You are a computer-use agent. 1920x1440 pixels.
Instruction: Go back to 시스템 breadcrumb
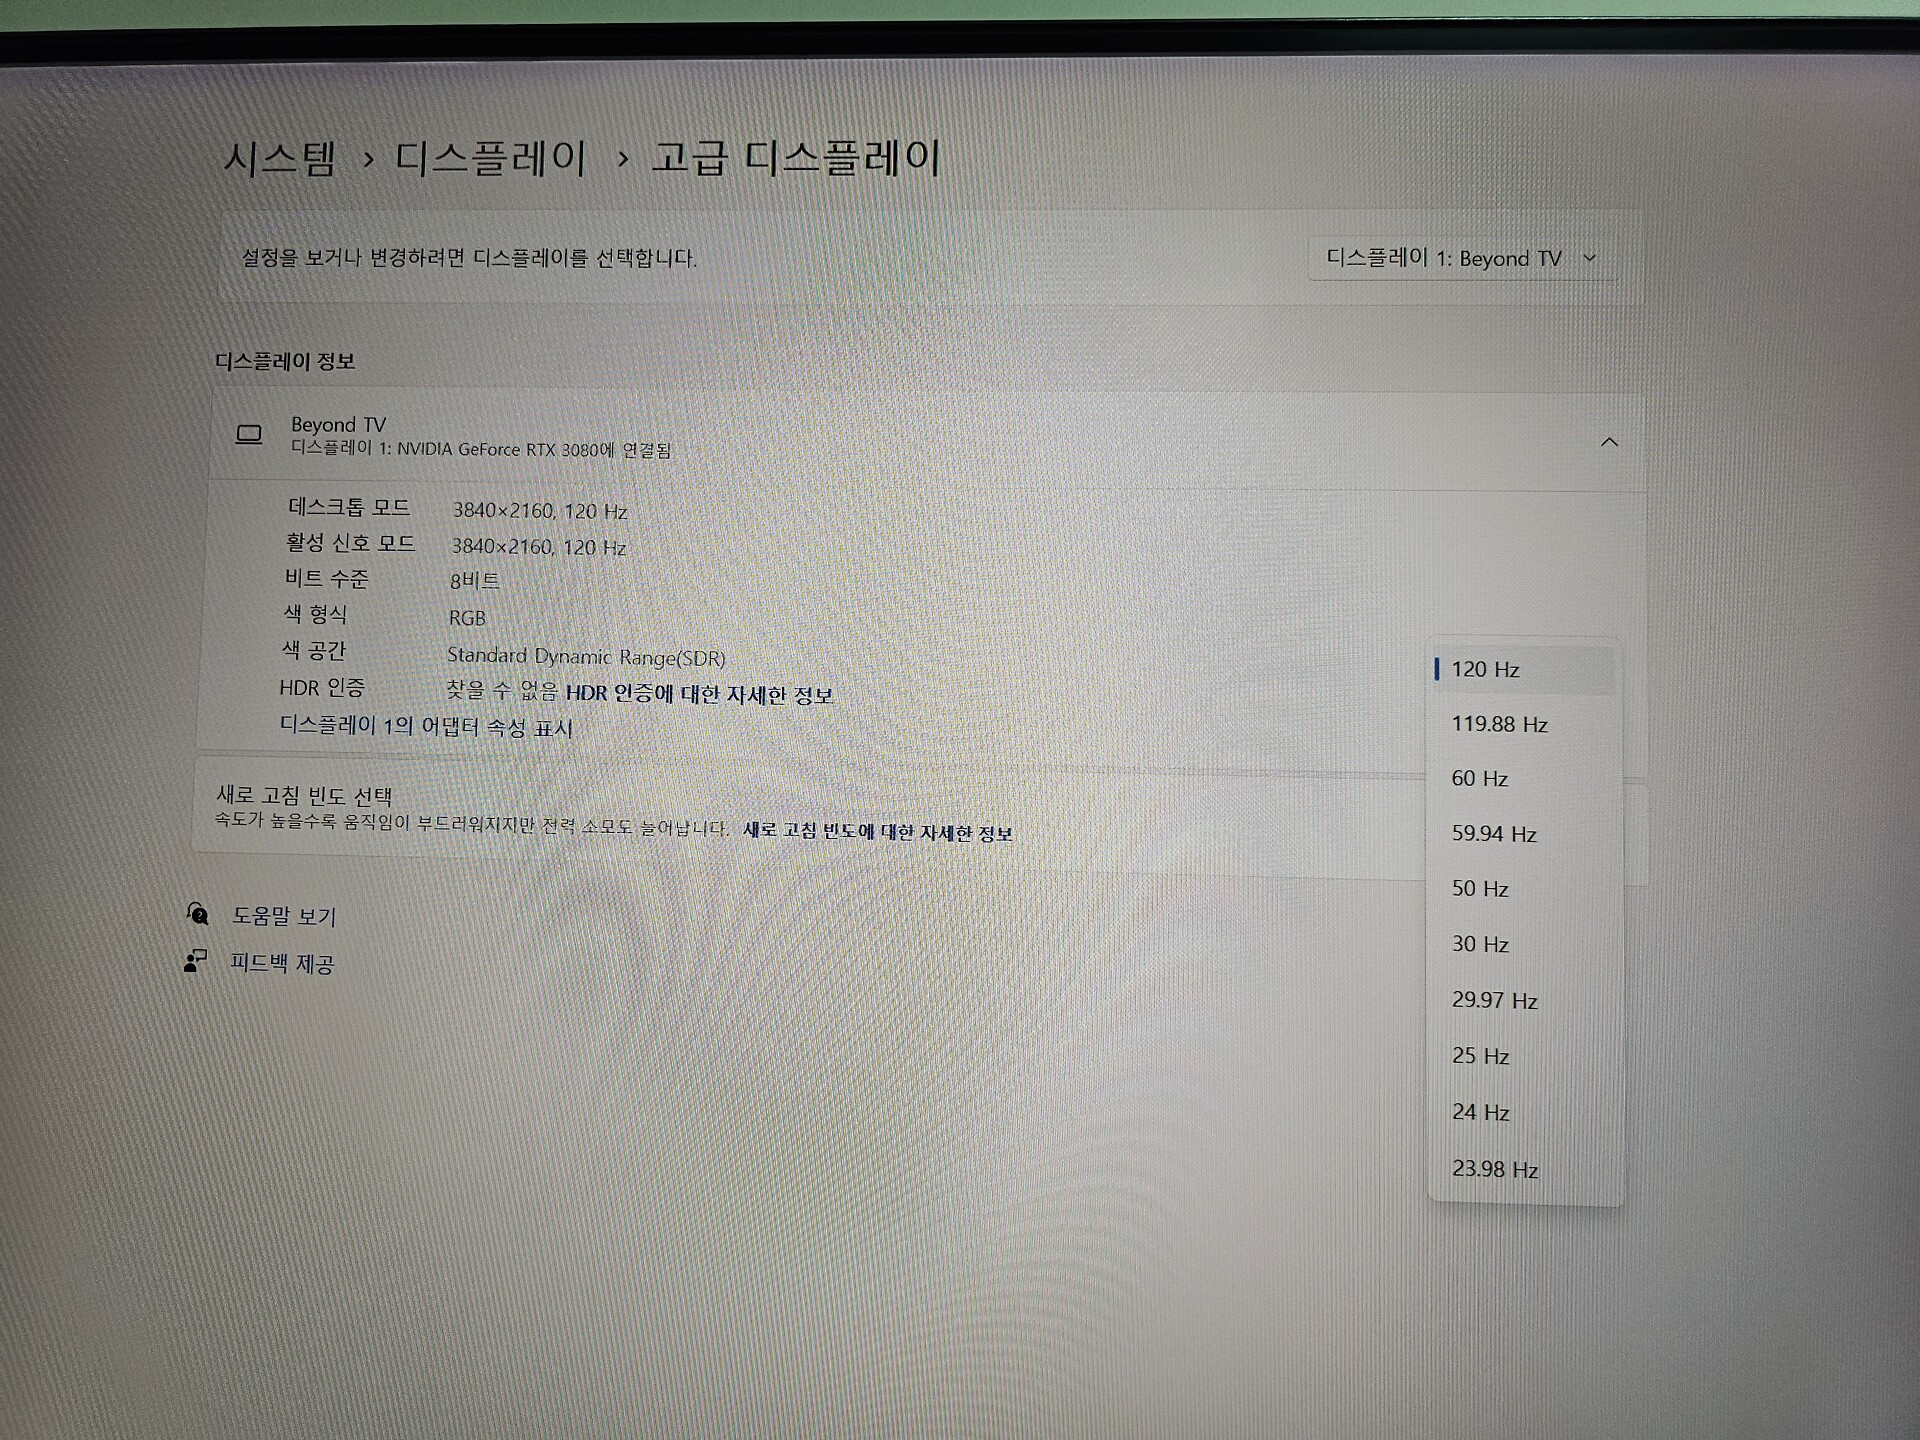pyautogui.click(x=279, y=159)
